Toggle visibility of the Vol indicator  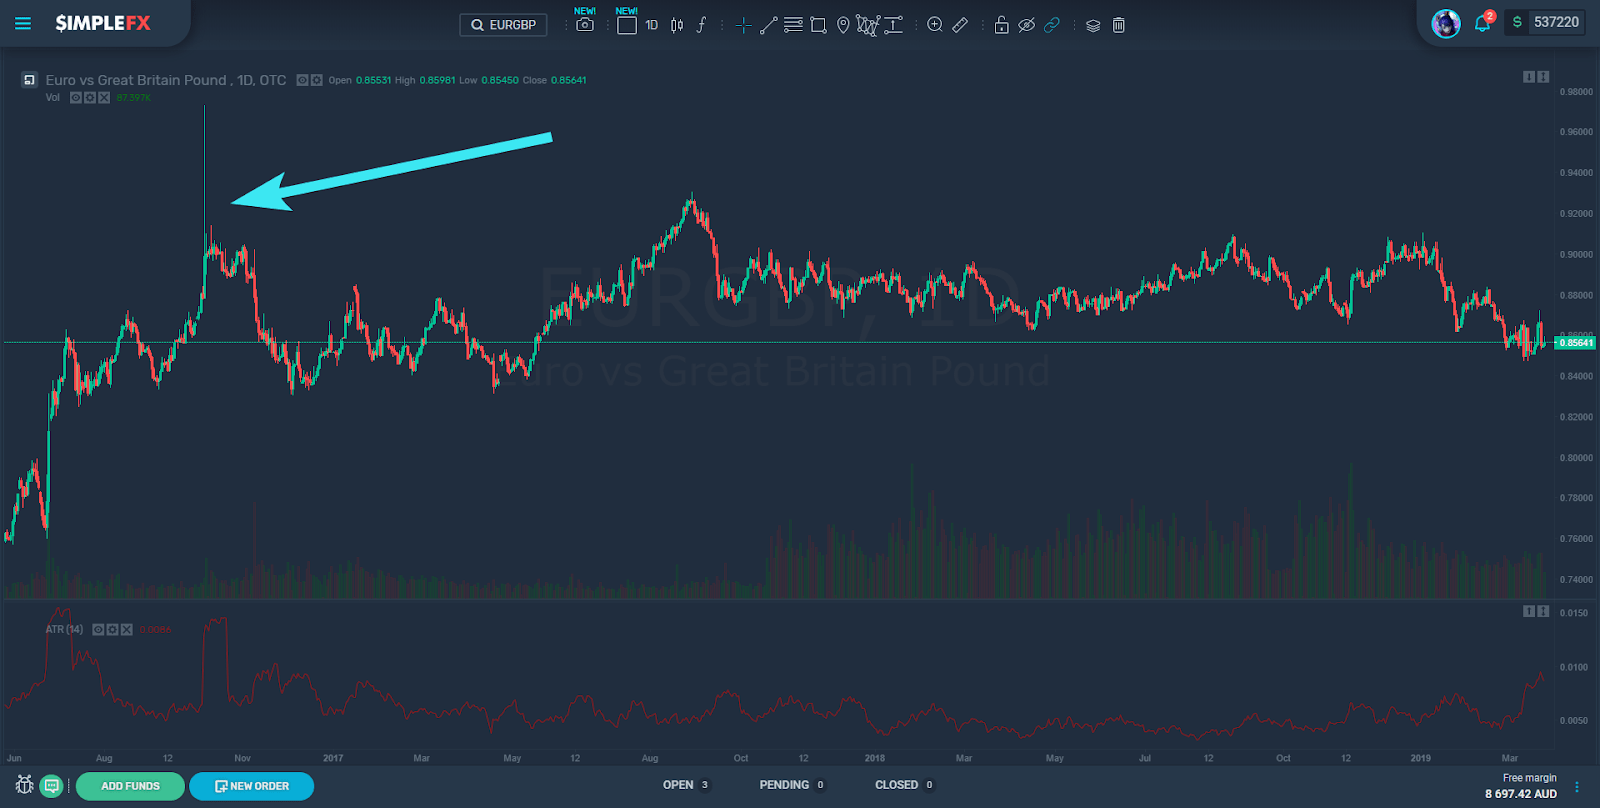(x=76, y=98)
